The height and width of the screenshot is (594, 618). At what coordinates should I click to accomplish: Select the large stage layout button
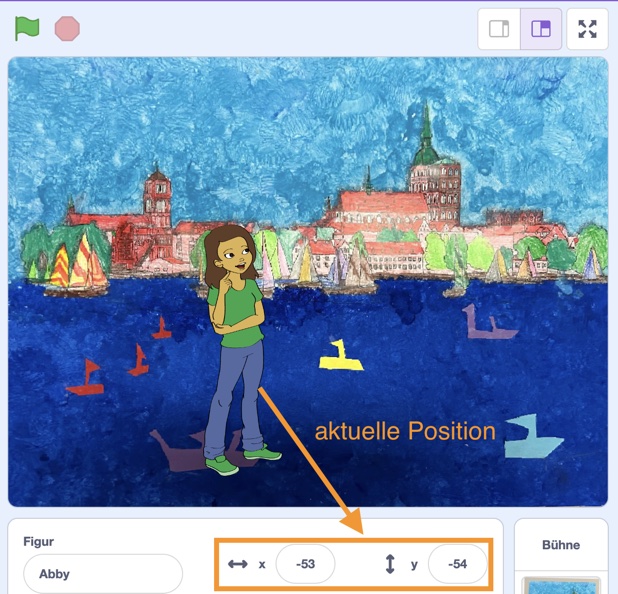(541, 29)
